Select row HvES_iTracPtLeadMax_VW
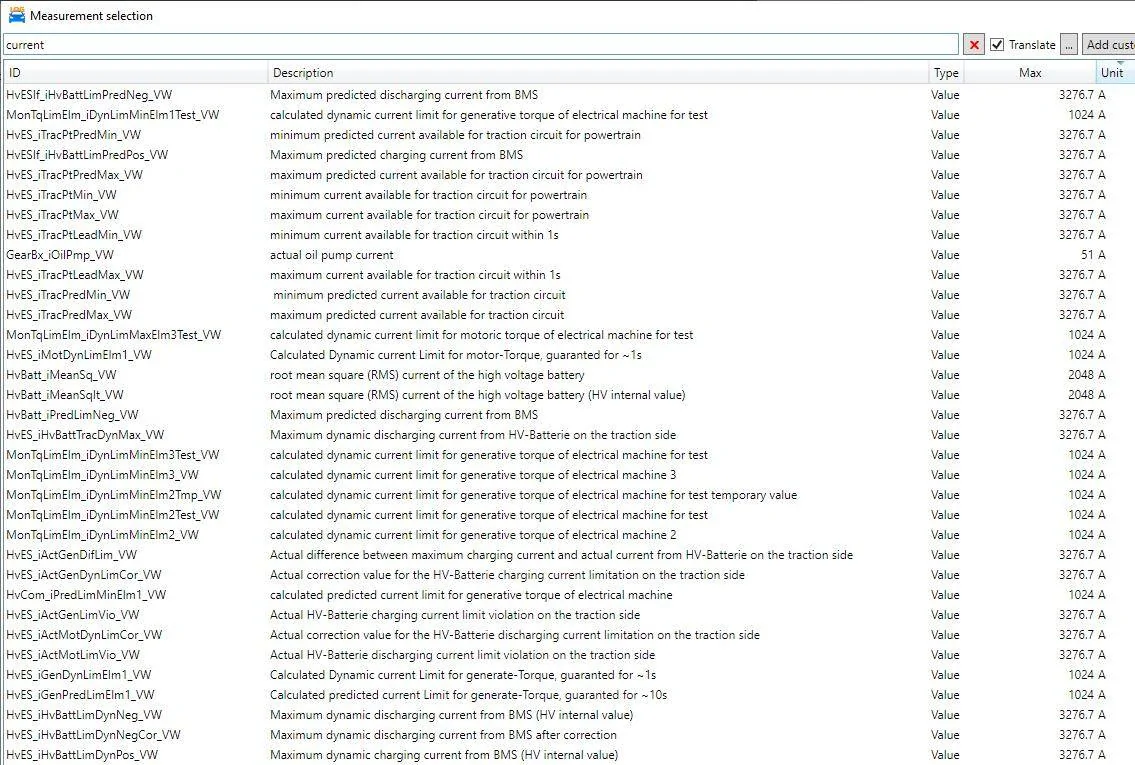 (x=568, y=275)
